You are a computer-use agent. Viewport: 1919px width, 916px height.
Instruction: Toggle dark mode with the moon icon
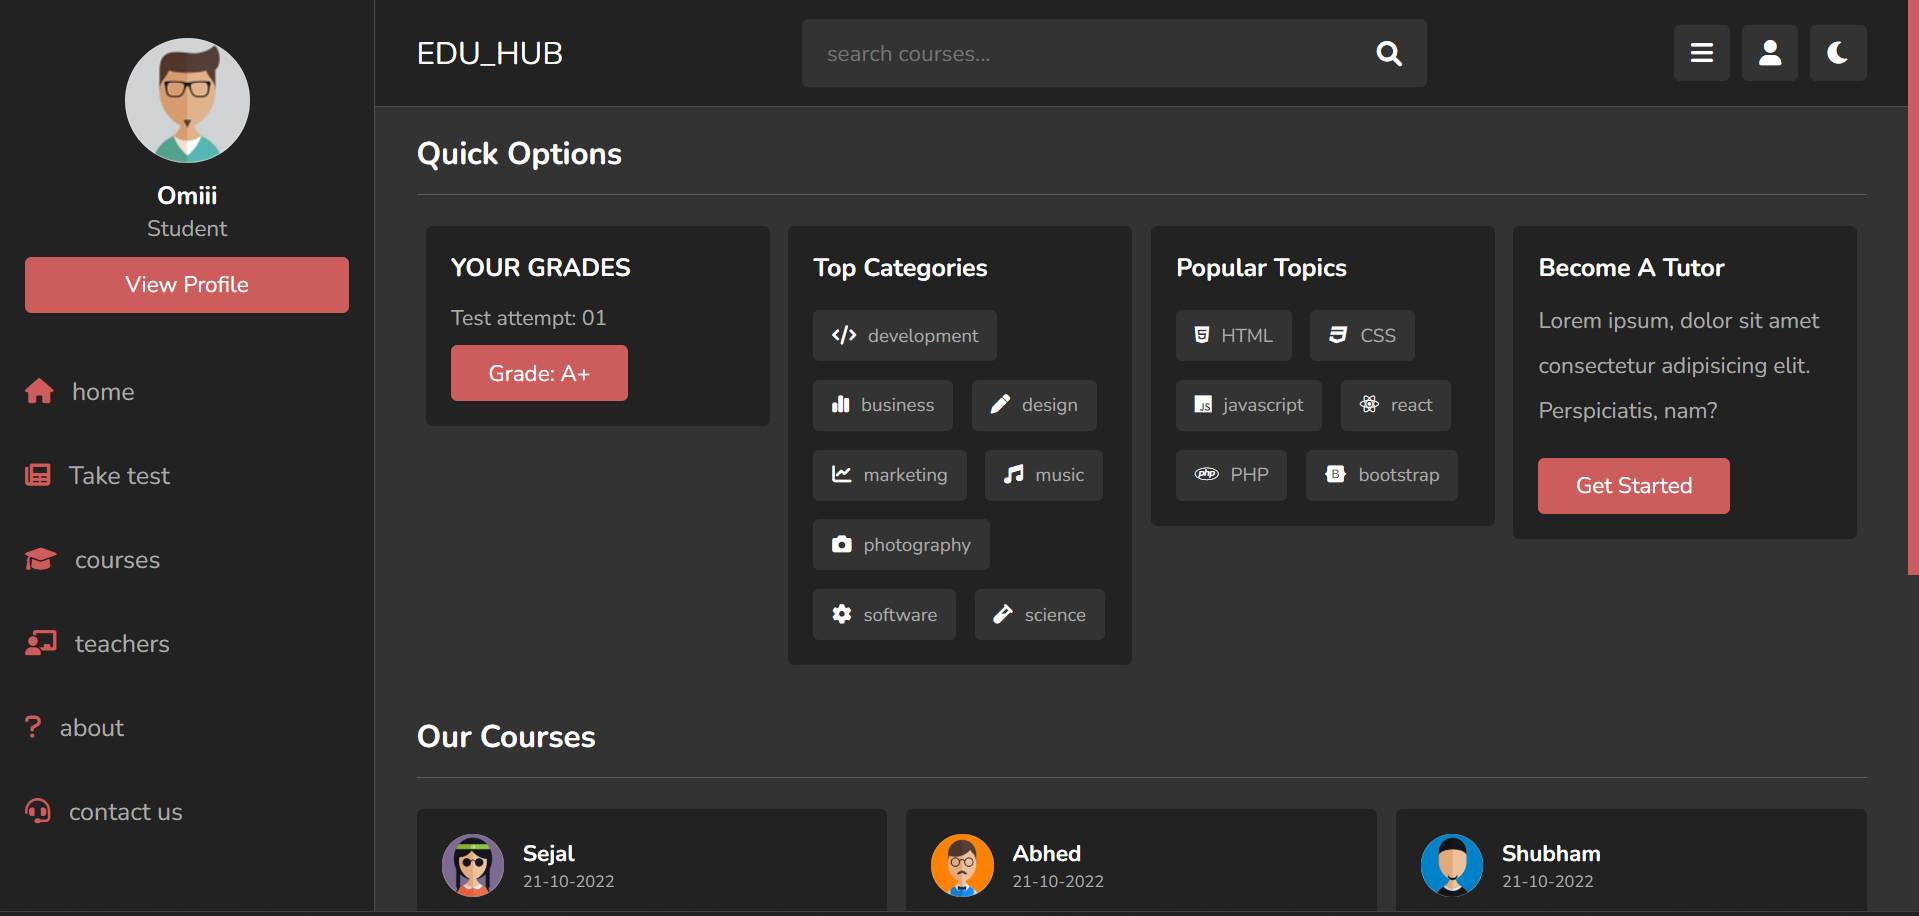[1838, 53]
